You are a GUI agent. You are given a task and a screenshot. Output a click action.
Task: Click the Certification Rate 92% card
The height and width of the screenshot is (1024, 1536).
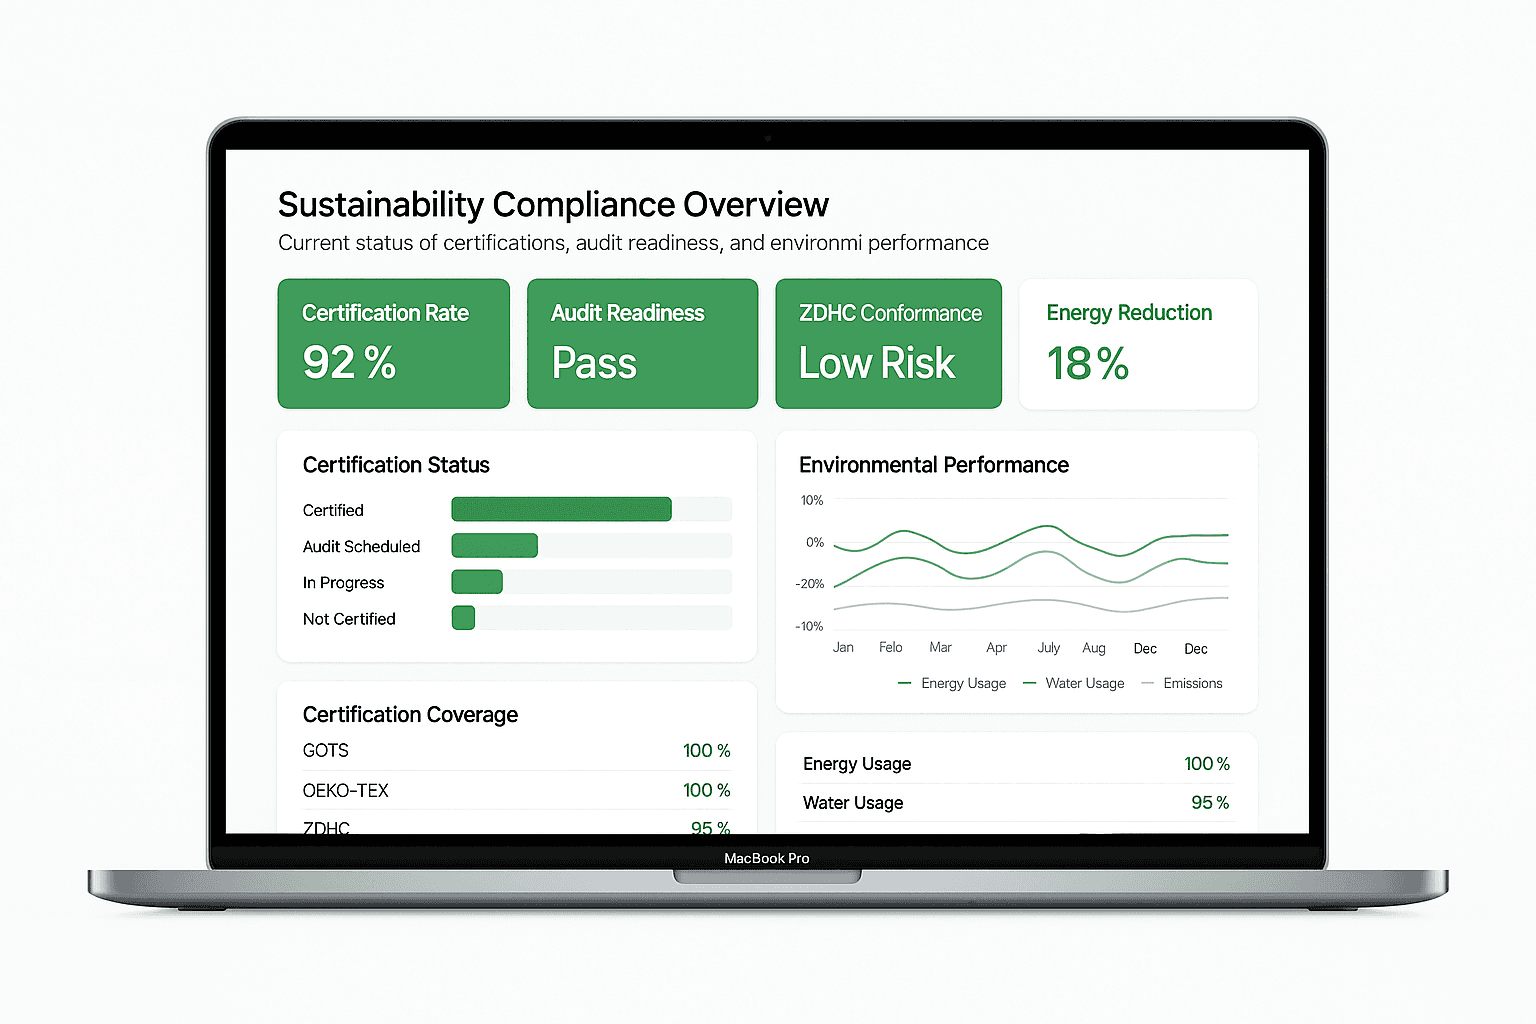(393, 343)
